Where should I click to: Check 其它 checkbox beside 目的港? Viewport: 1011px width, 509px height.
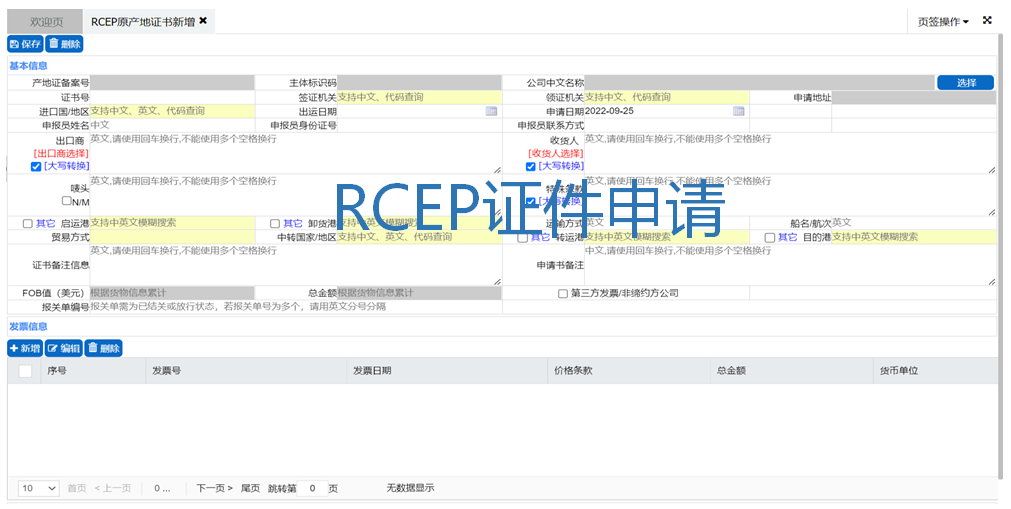(x=769, y=237)
